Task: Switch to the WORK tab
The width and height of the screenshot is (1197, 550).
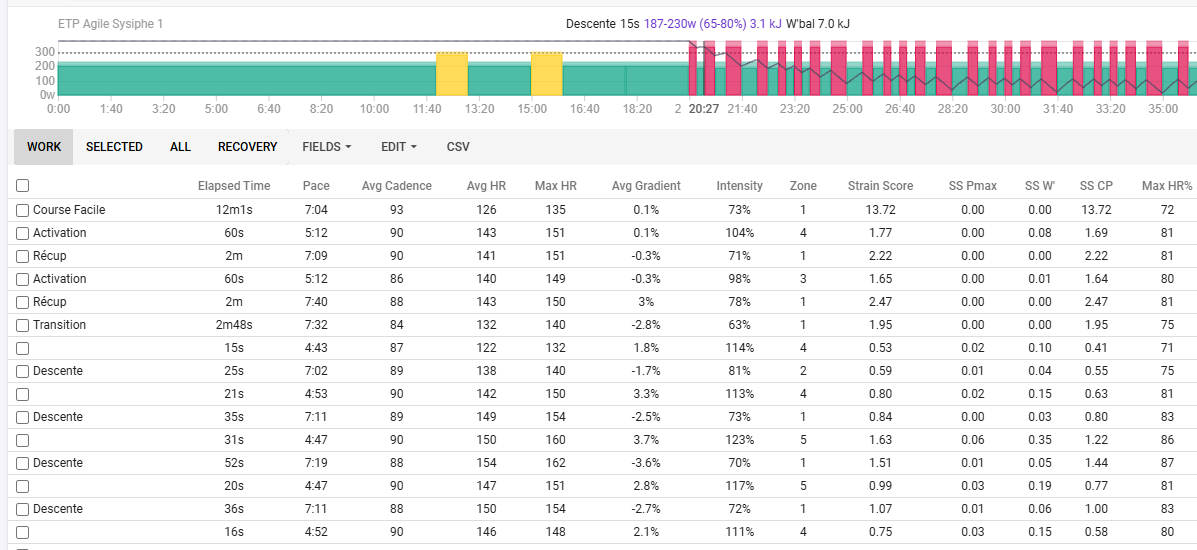Action: [43, 147]
